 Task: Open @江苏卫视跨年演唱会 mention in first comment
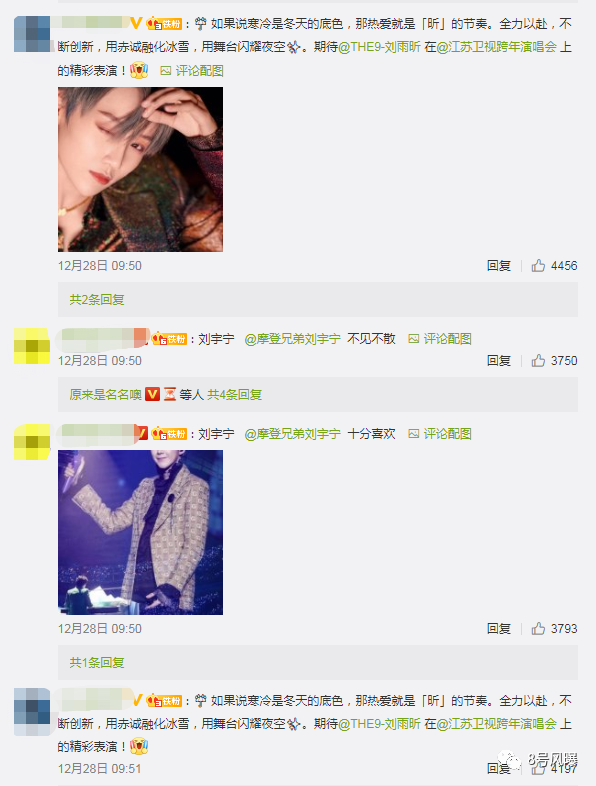(497, 47)
